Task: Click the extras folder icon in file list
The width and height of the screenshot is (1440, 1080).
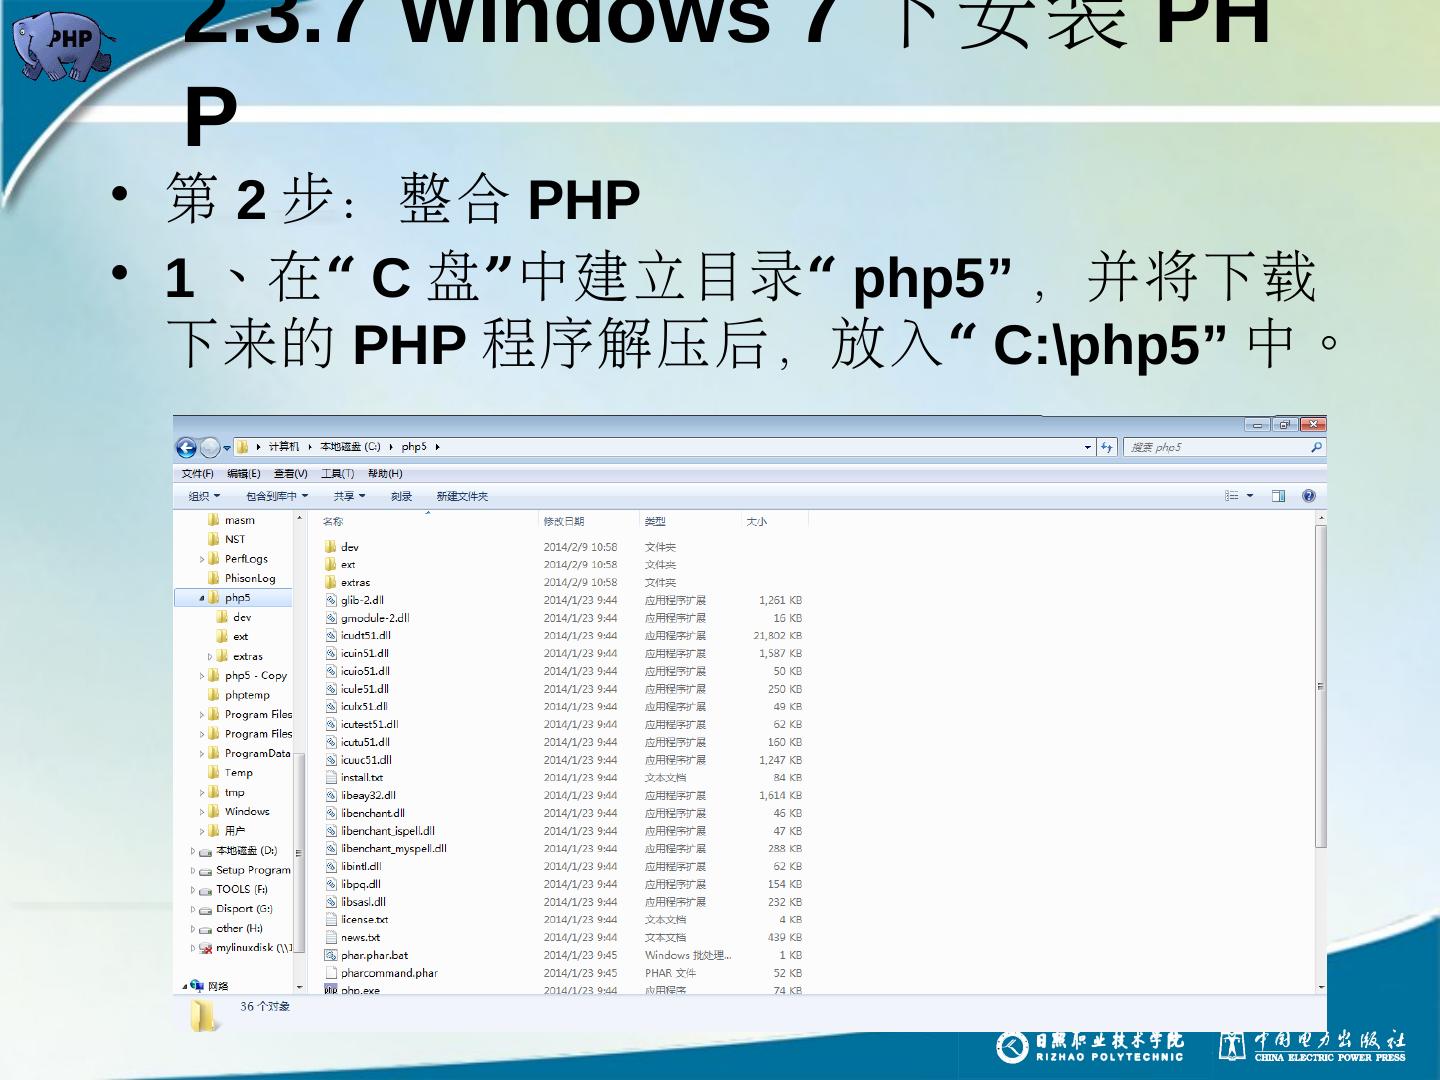Action: [x=330, y=582]
